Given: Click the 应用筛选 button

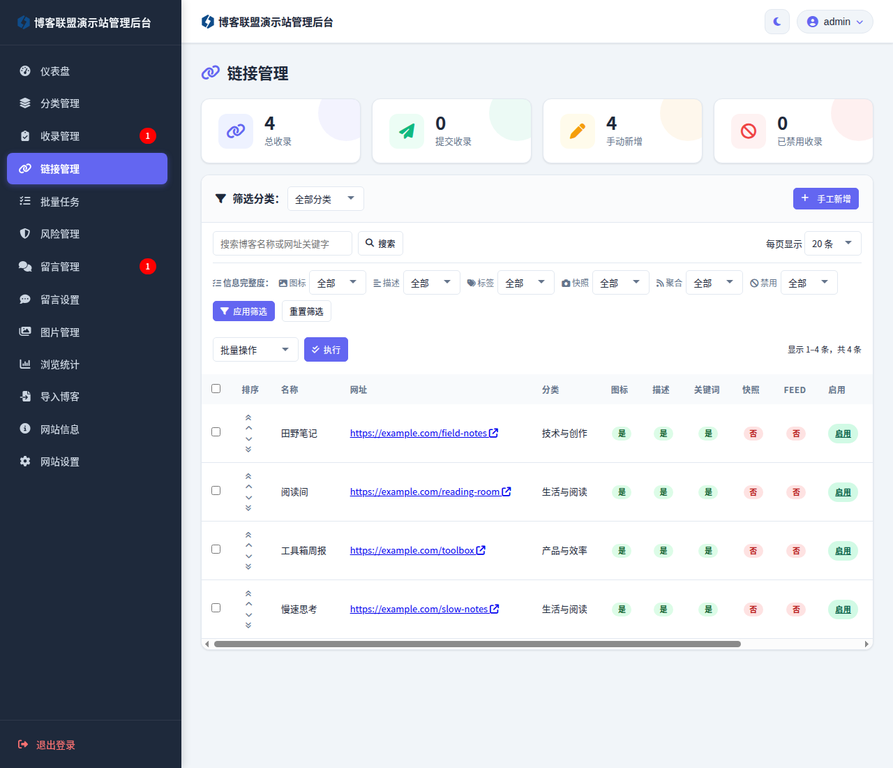Looking at the screenshot, I should click(x=244, y=311).
